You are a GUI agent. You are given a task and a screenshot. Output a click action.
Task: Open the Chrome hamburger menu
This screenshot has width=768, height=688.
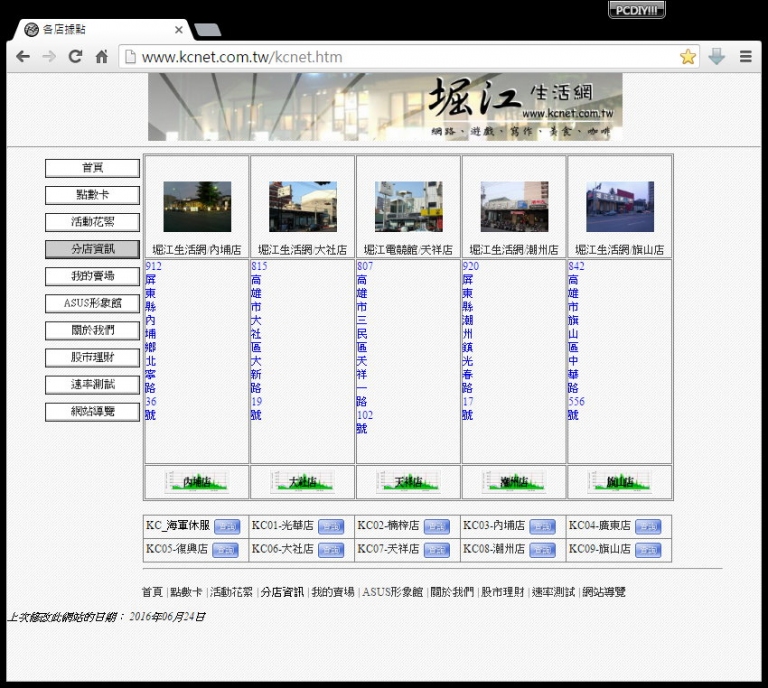745,57
